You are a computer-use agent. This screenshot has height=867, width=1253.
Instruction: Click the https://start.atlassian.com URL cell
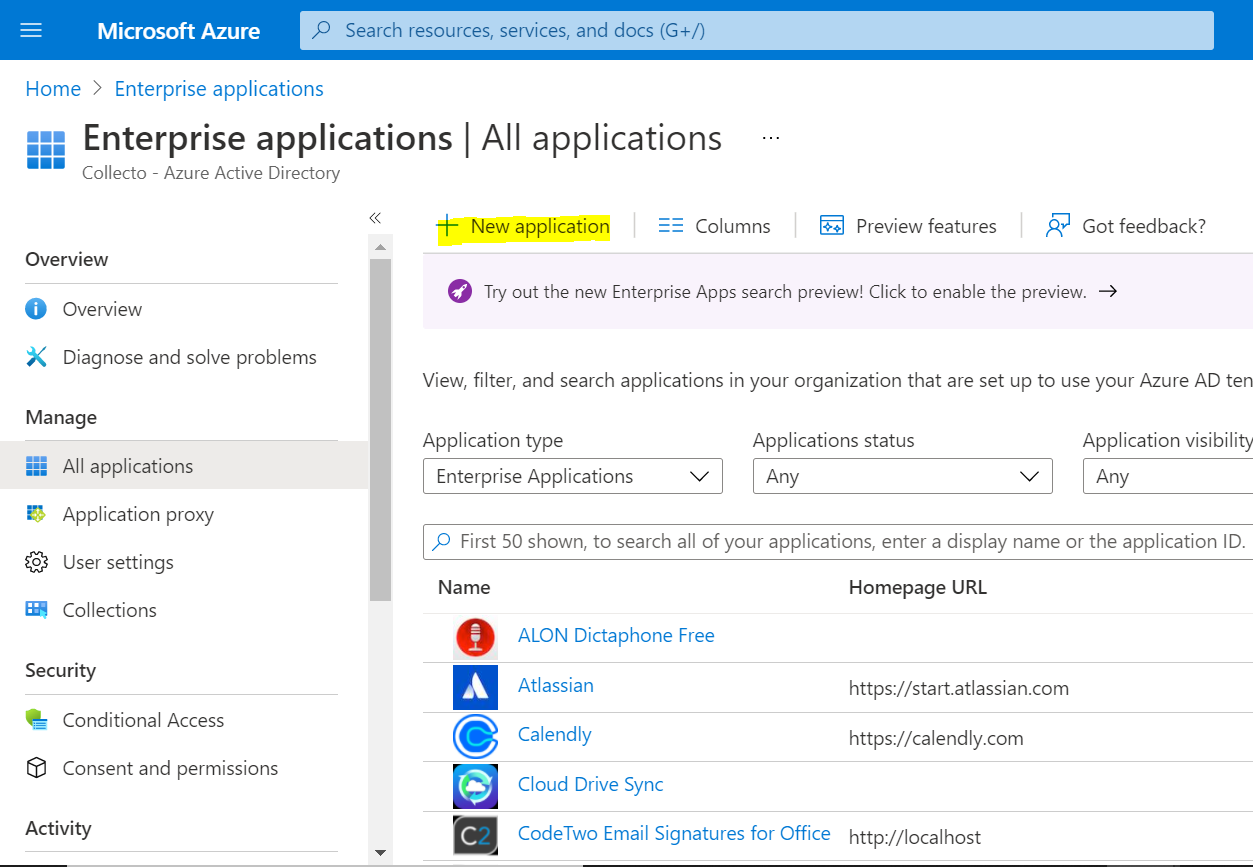coord(959,688)
